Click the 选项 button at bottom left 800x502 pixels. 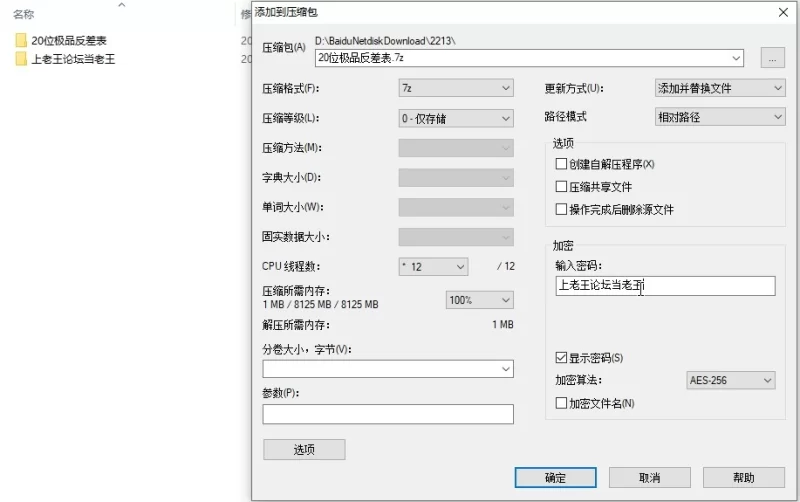coord(304,449)
